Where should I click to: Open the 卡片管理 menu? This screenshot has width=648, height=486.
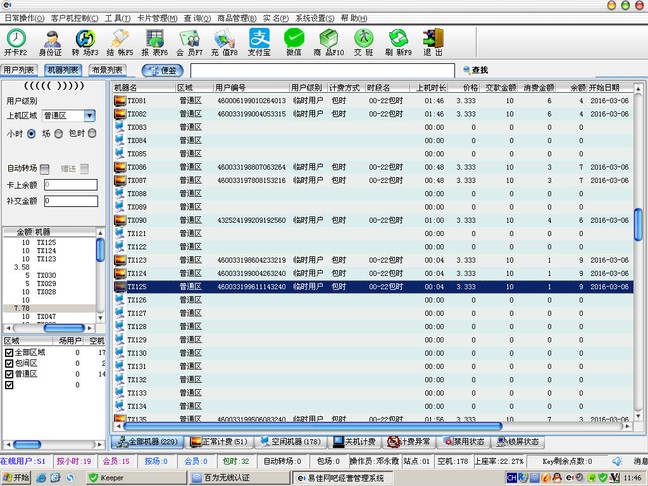[x=157, y=18]
